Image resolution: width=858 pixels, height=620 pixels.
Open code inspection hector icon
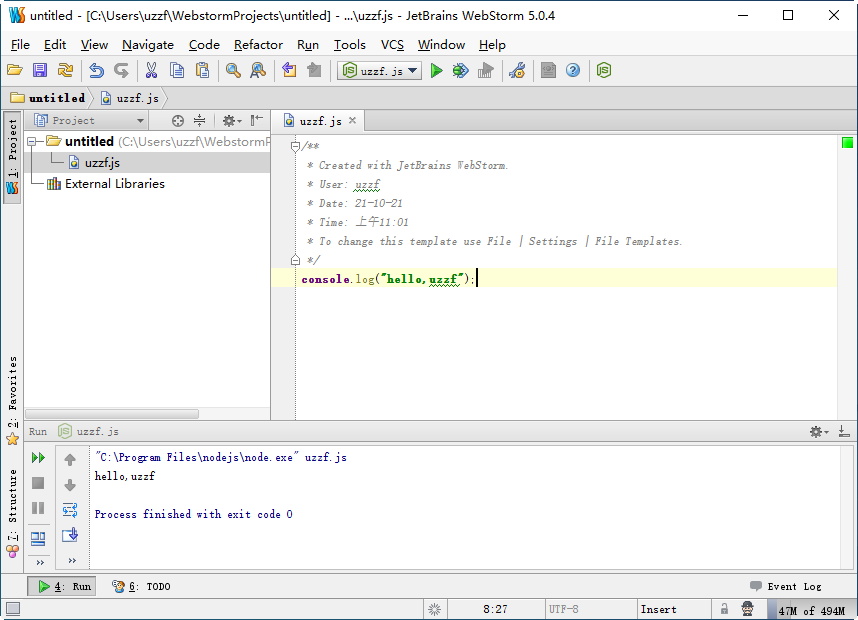(747, 609)
